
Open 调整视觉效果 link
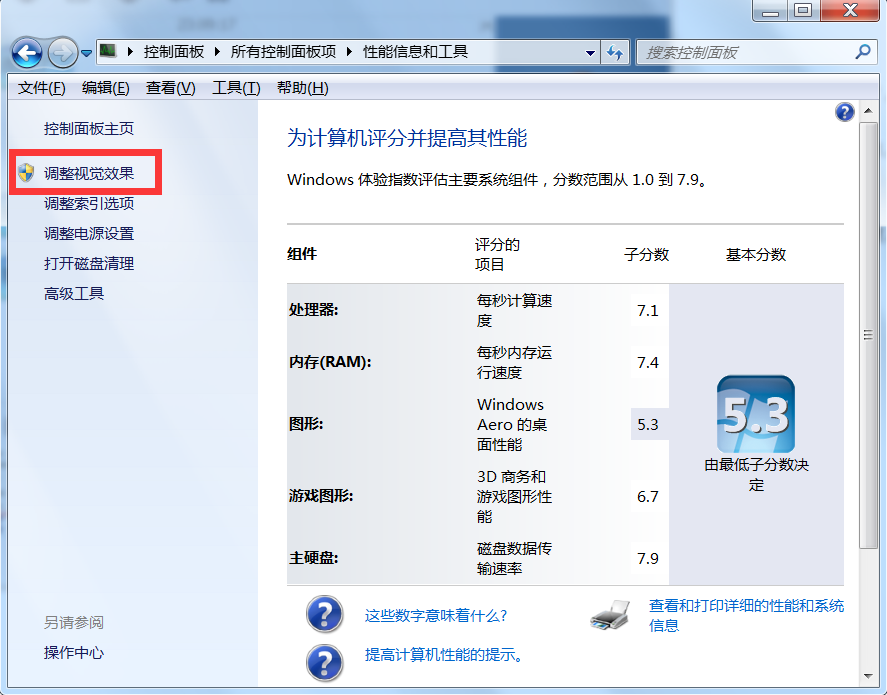coord(89,173)
